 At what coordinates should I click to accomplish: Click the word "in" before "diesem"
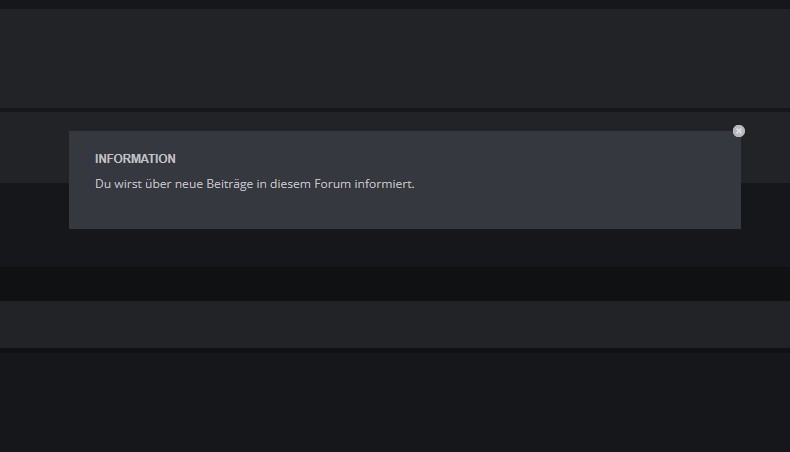coord(261,184)
